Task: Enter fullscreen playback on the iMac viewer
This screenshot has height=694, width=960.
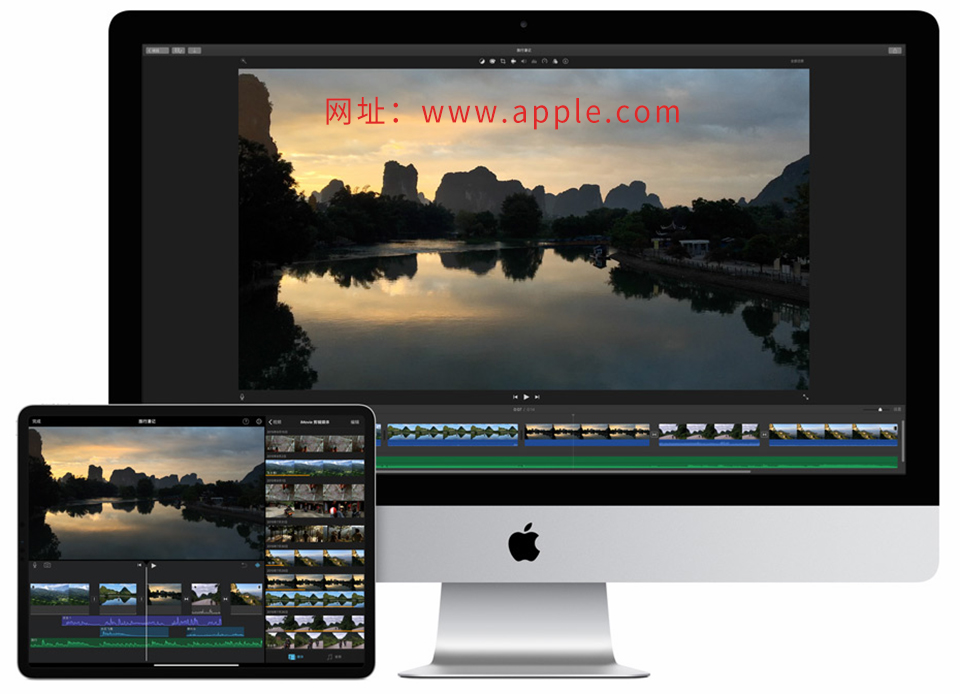Action: (805, 397)
